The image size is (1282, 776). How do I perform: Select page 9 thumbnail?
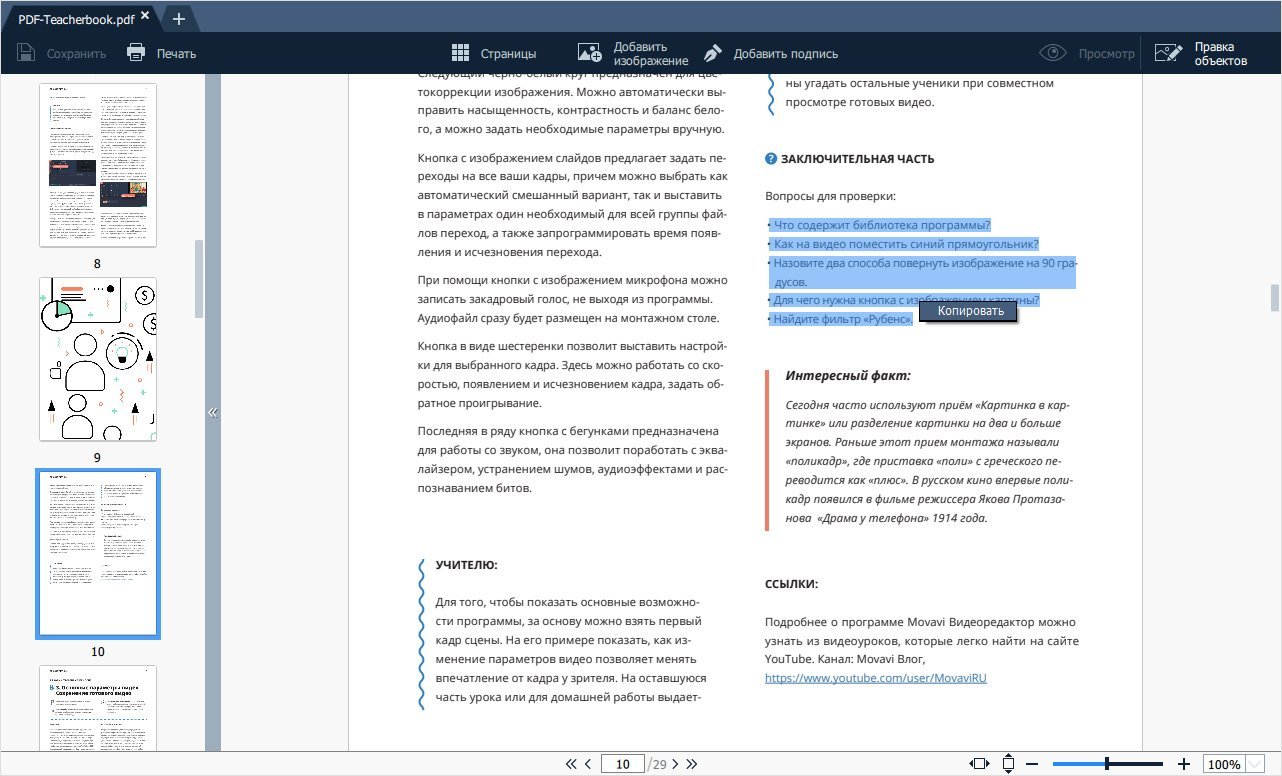point(98,359)
